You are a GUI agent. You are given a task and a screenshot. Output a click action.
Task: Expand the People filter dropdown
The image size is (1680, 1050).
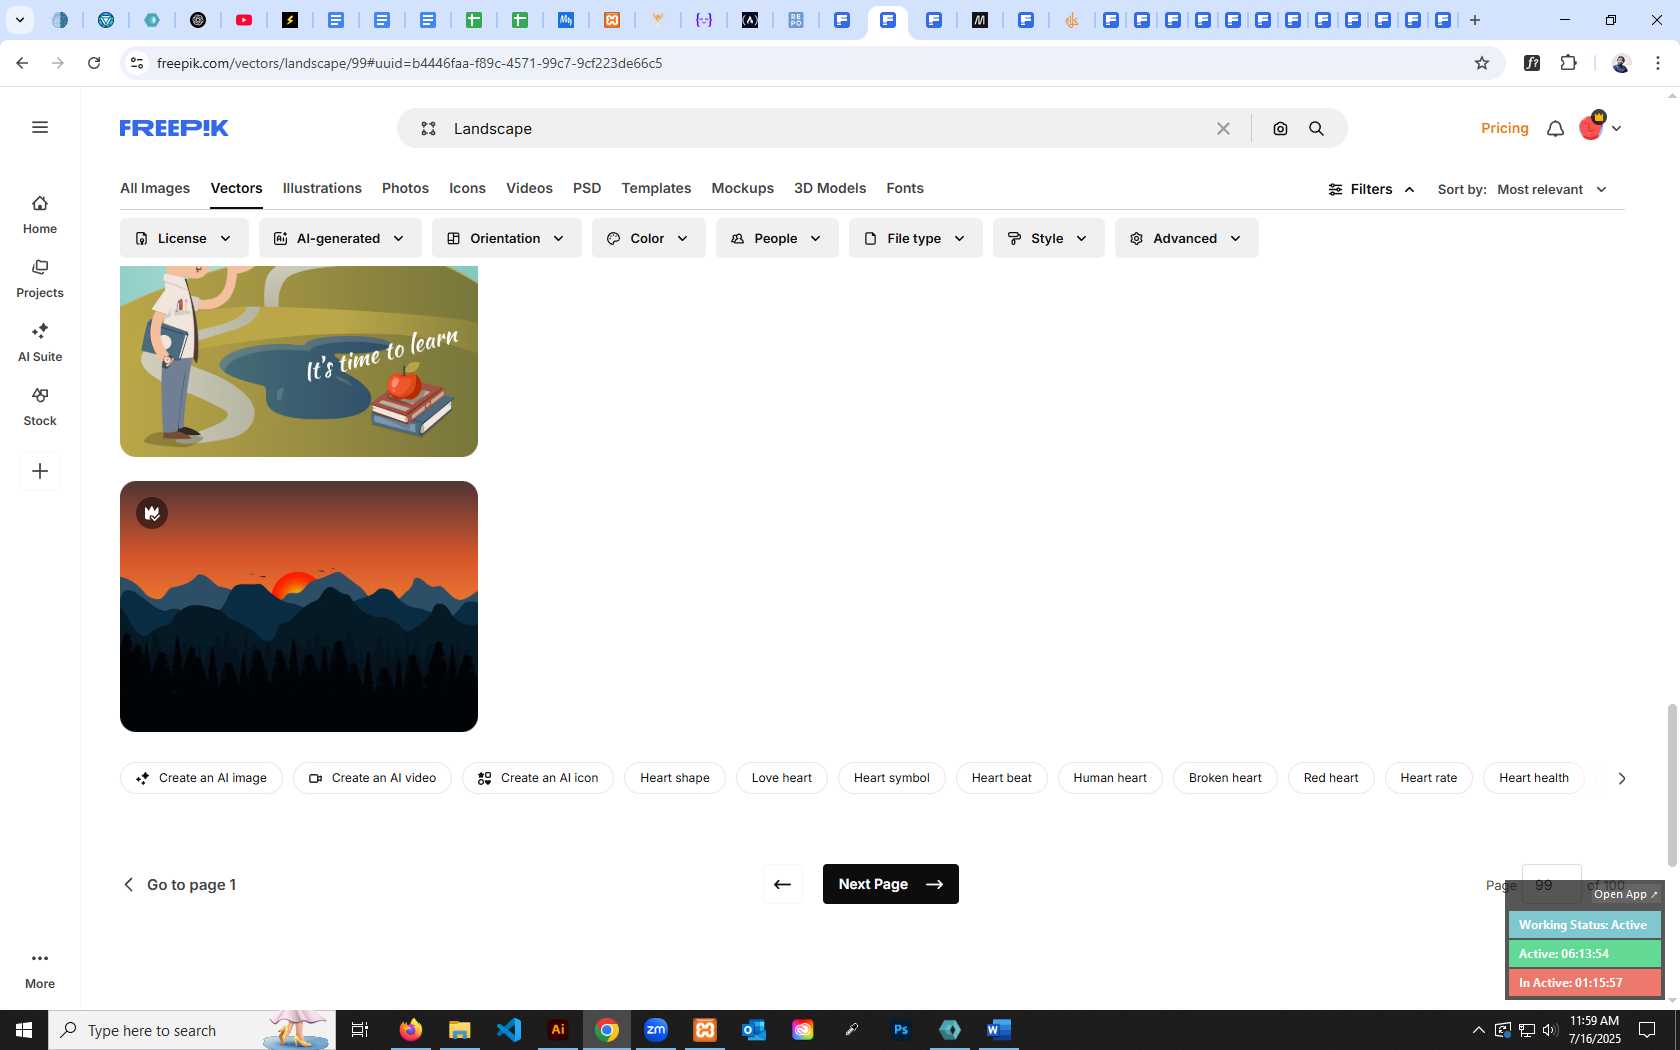776,238
